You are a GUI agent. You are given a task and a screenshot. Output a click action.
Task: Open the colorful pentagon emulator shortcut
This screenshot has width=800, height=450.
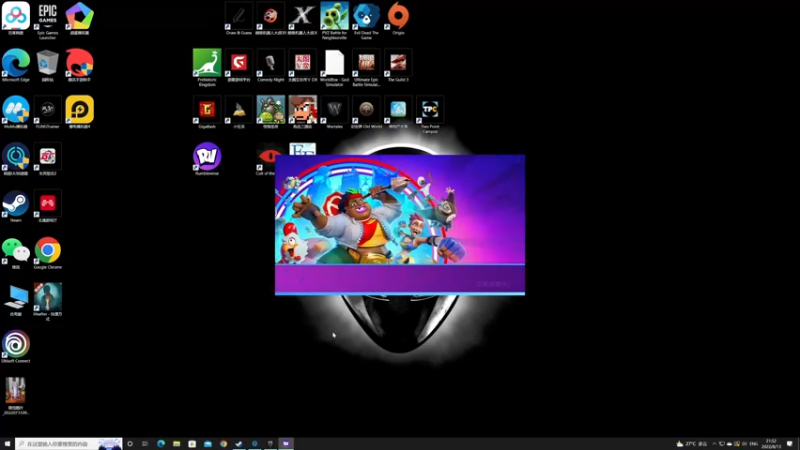pos(80,18)
